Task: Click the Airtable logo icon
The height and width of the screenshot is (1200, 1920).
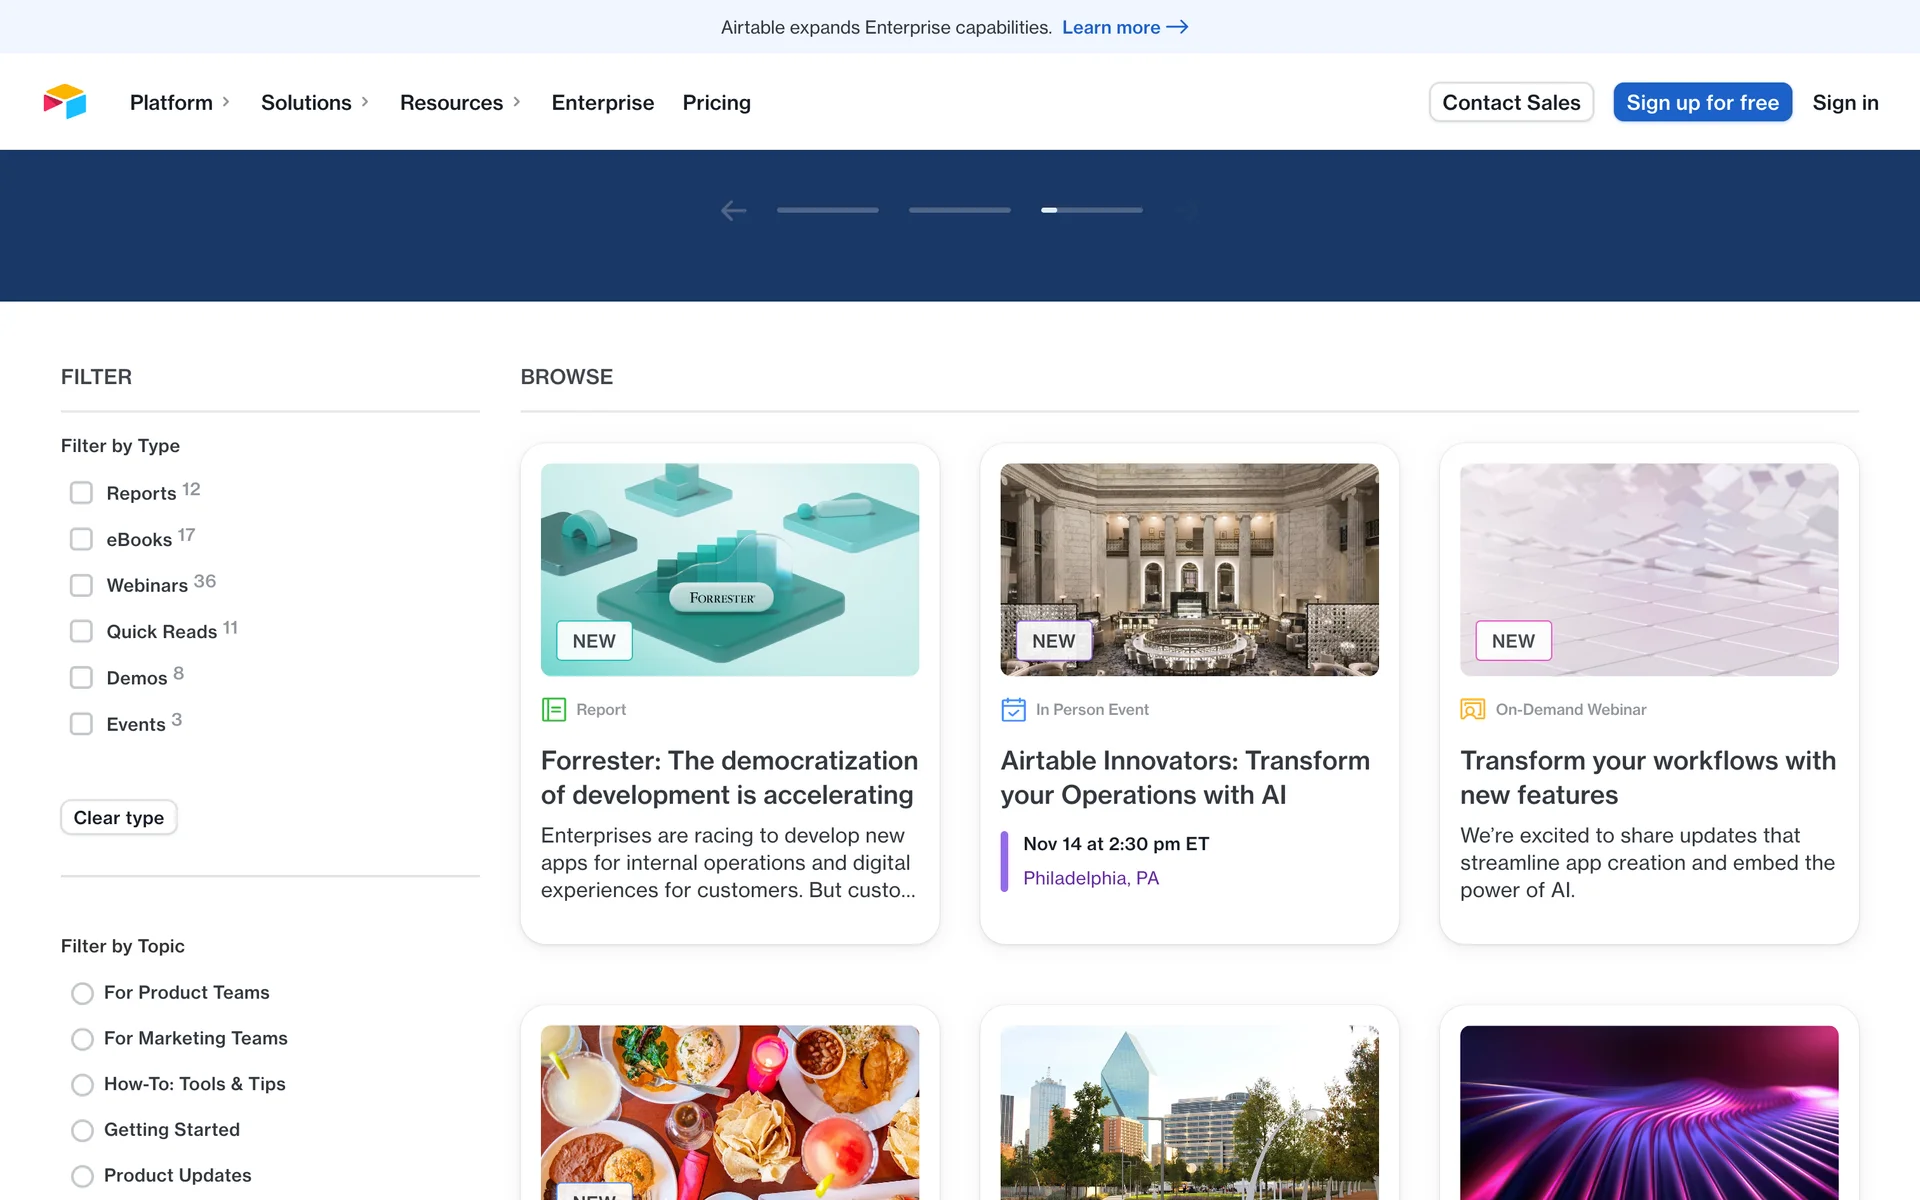Action: pyautogui.click(x=65, y=102)
